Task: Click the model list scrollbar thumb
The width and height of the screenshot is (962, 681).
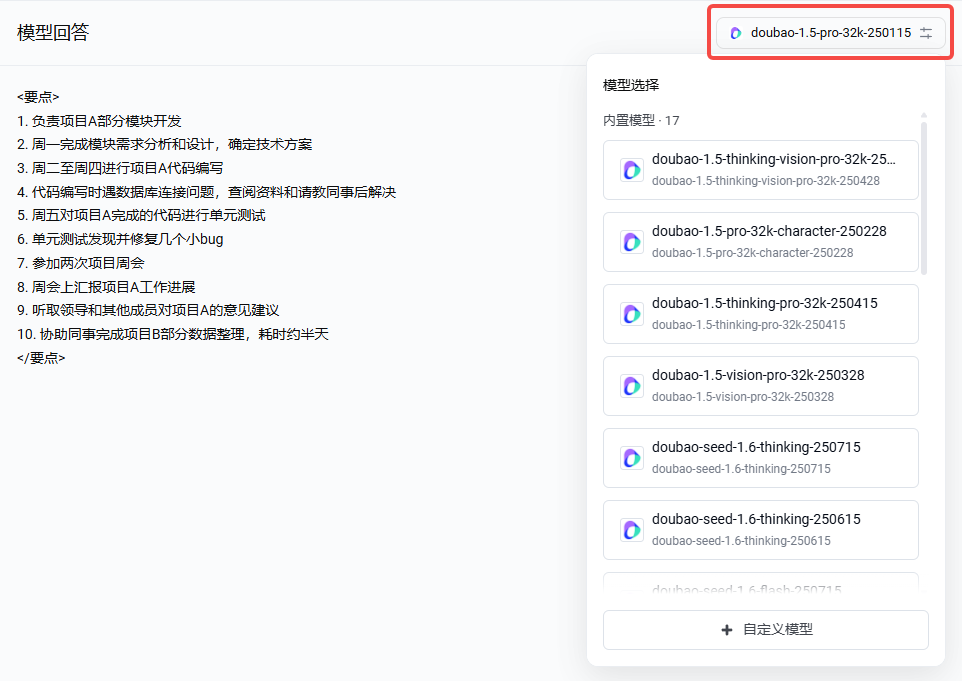Action: (x=923, y=198)
